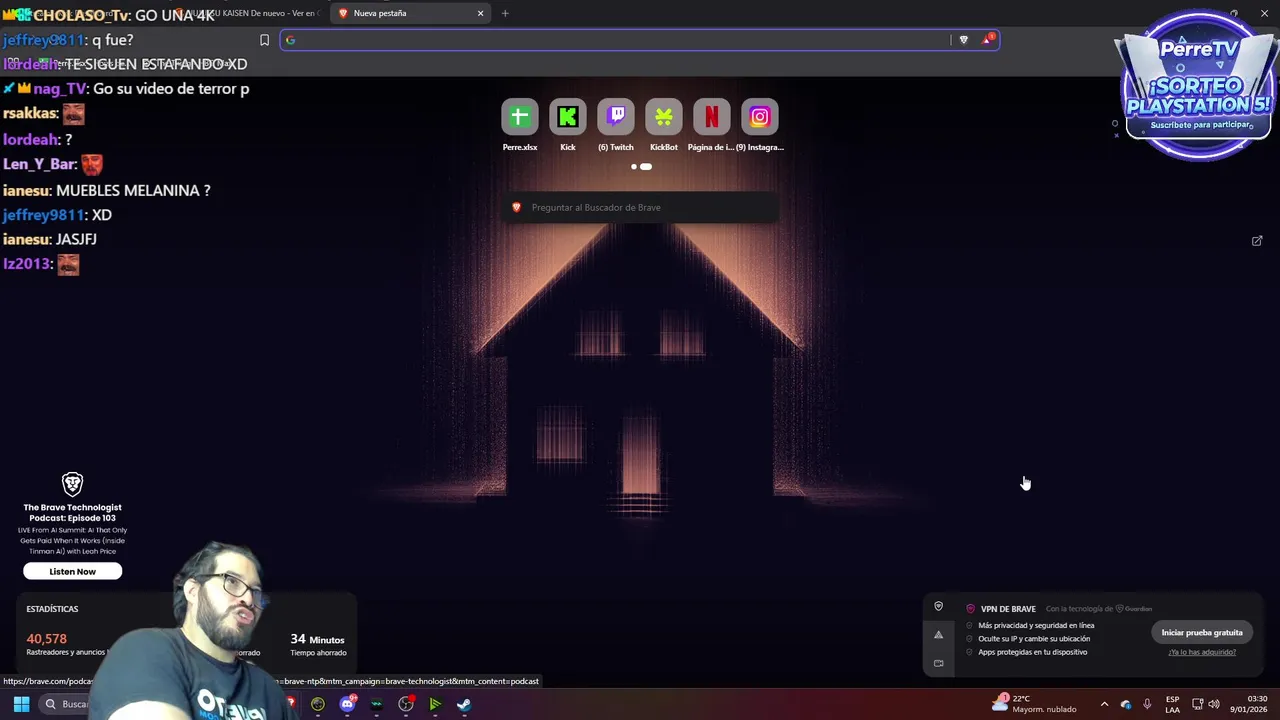Click the background image credit link icon

(1257, 241)
